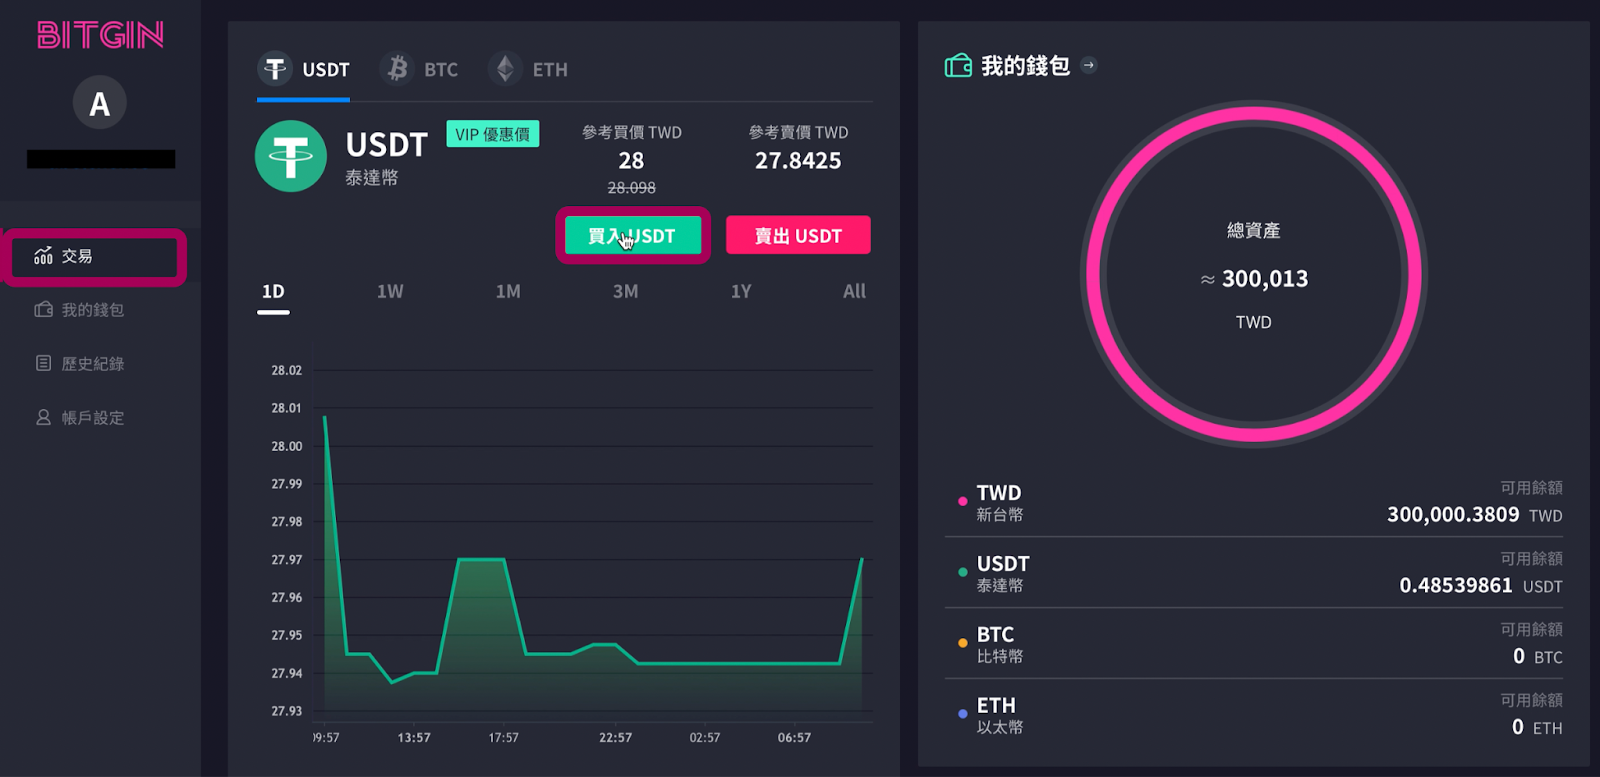1600x777 pixels.
Task: Select the 1M chart range
Action: pyautogui.click(x=508, y=292)
